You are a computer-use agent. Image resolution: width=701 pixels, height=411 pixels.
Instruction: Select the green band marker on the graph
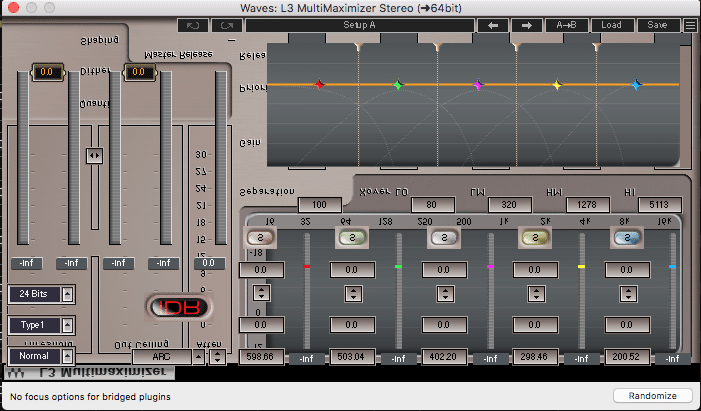(398, 84)
